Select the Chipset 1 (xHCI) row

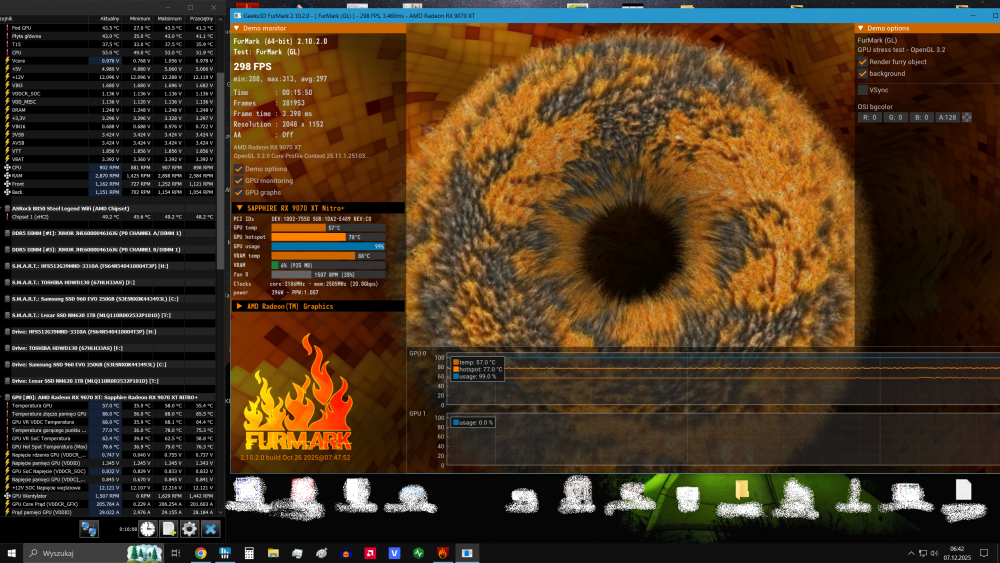(x=108, y=217)
